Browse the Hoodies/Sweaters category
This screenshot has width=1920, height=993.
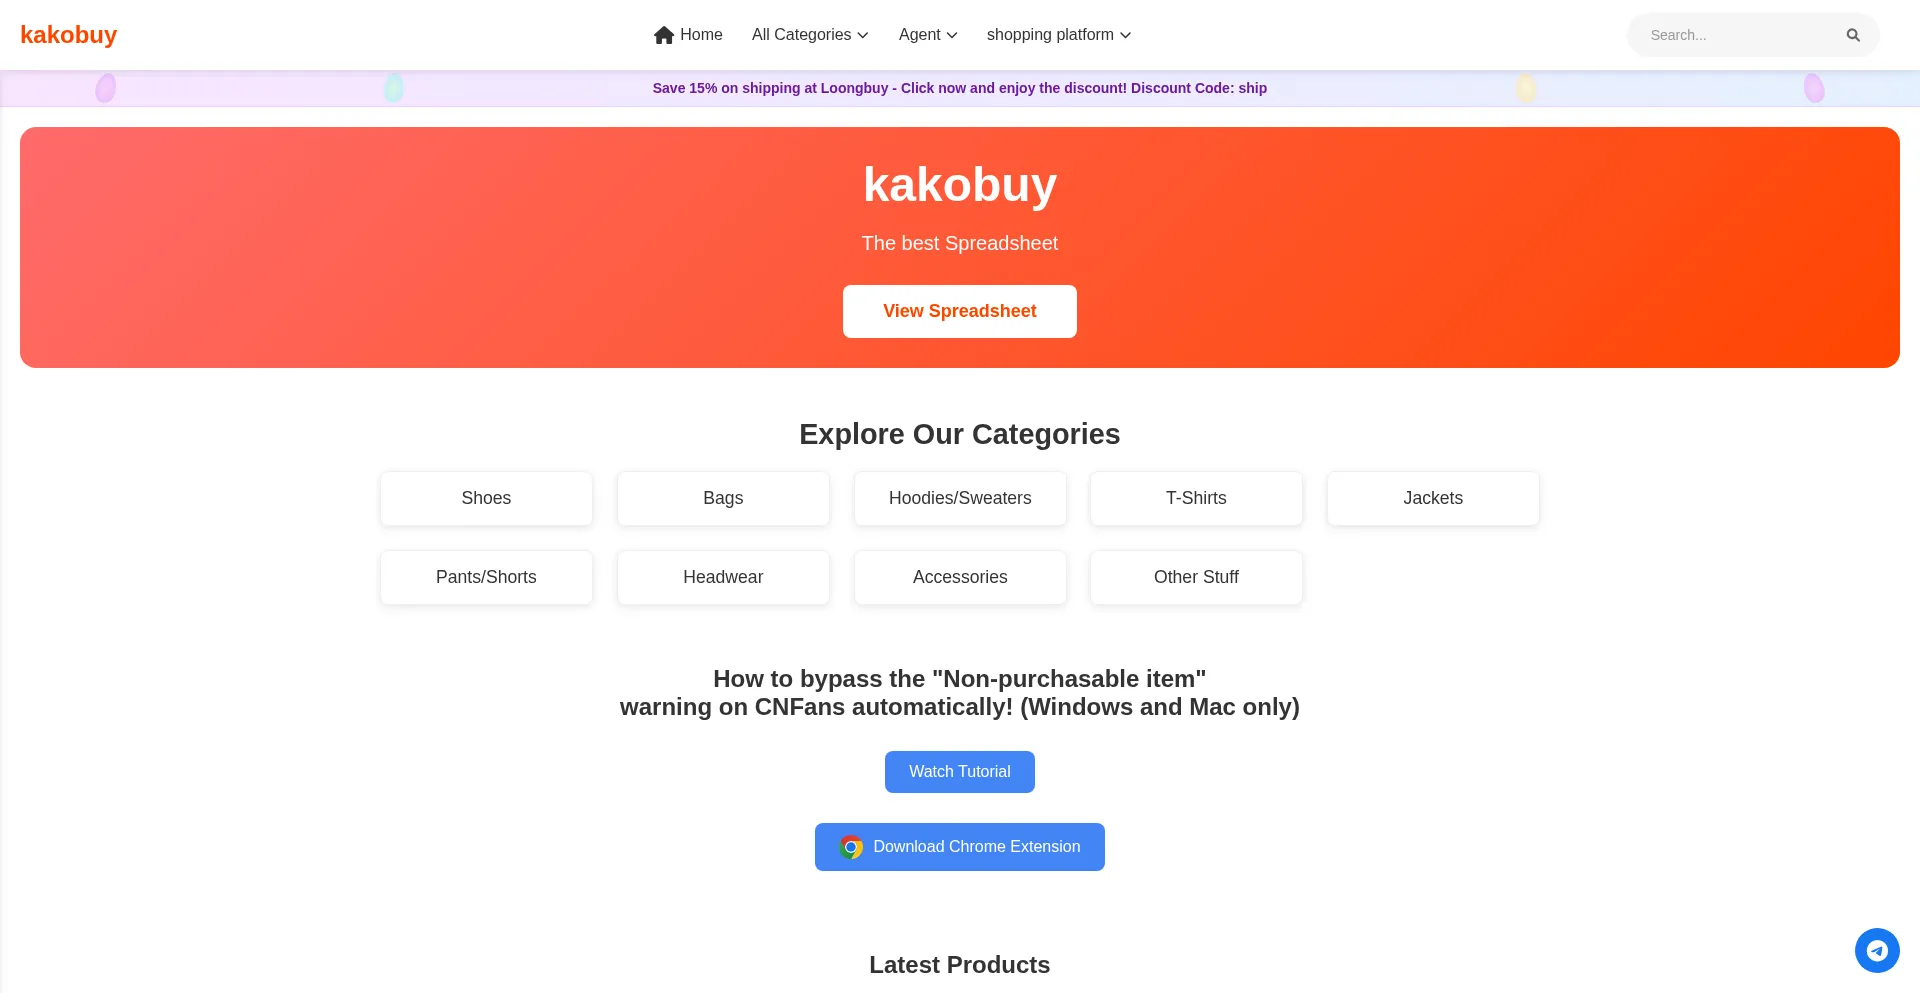click(x=960, y=498)
